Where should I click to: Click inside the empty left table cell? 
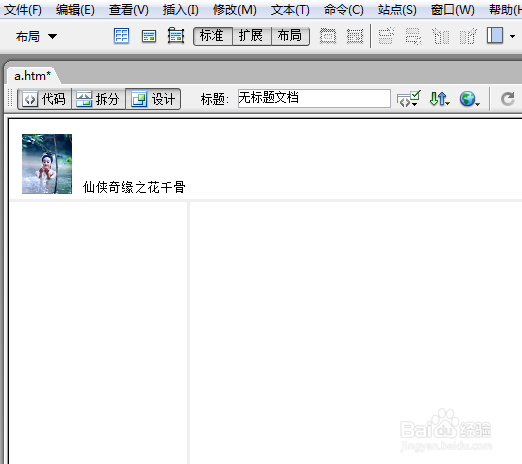[x=99, y=333]
